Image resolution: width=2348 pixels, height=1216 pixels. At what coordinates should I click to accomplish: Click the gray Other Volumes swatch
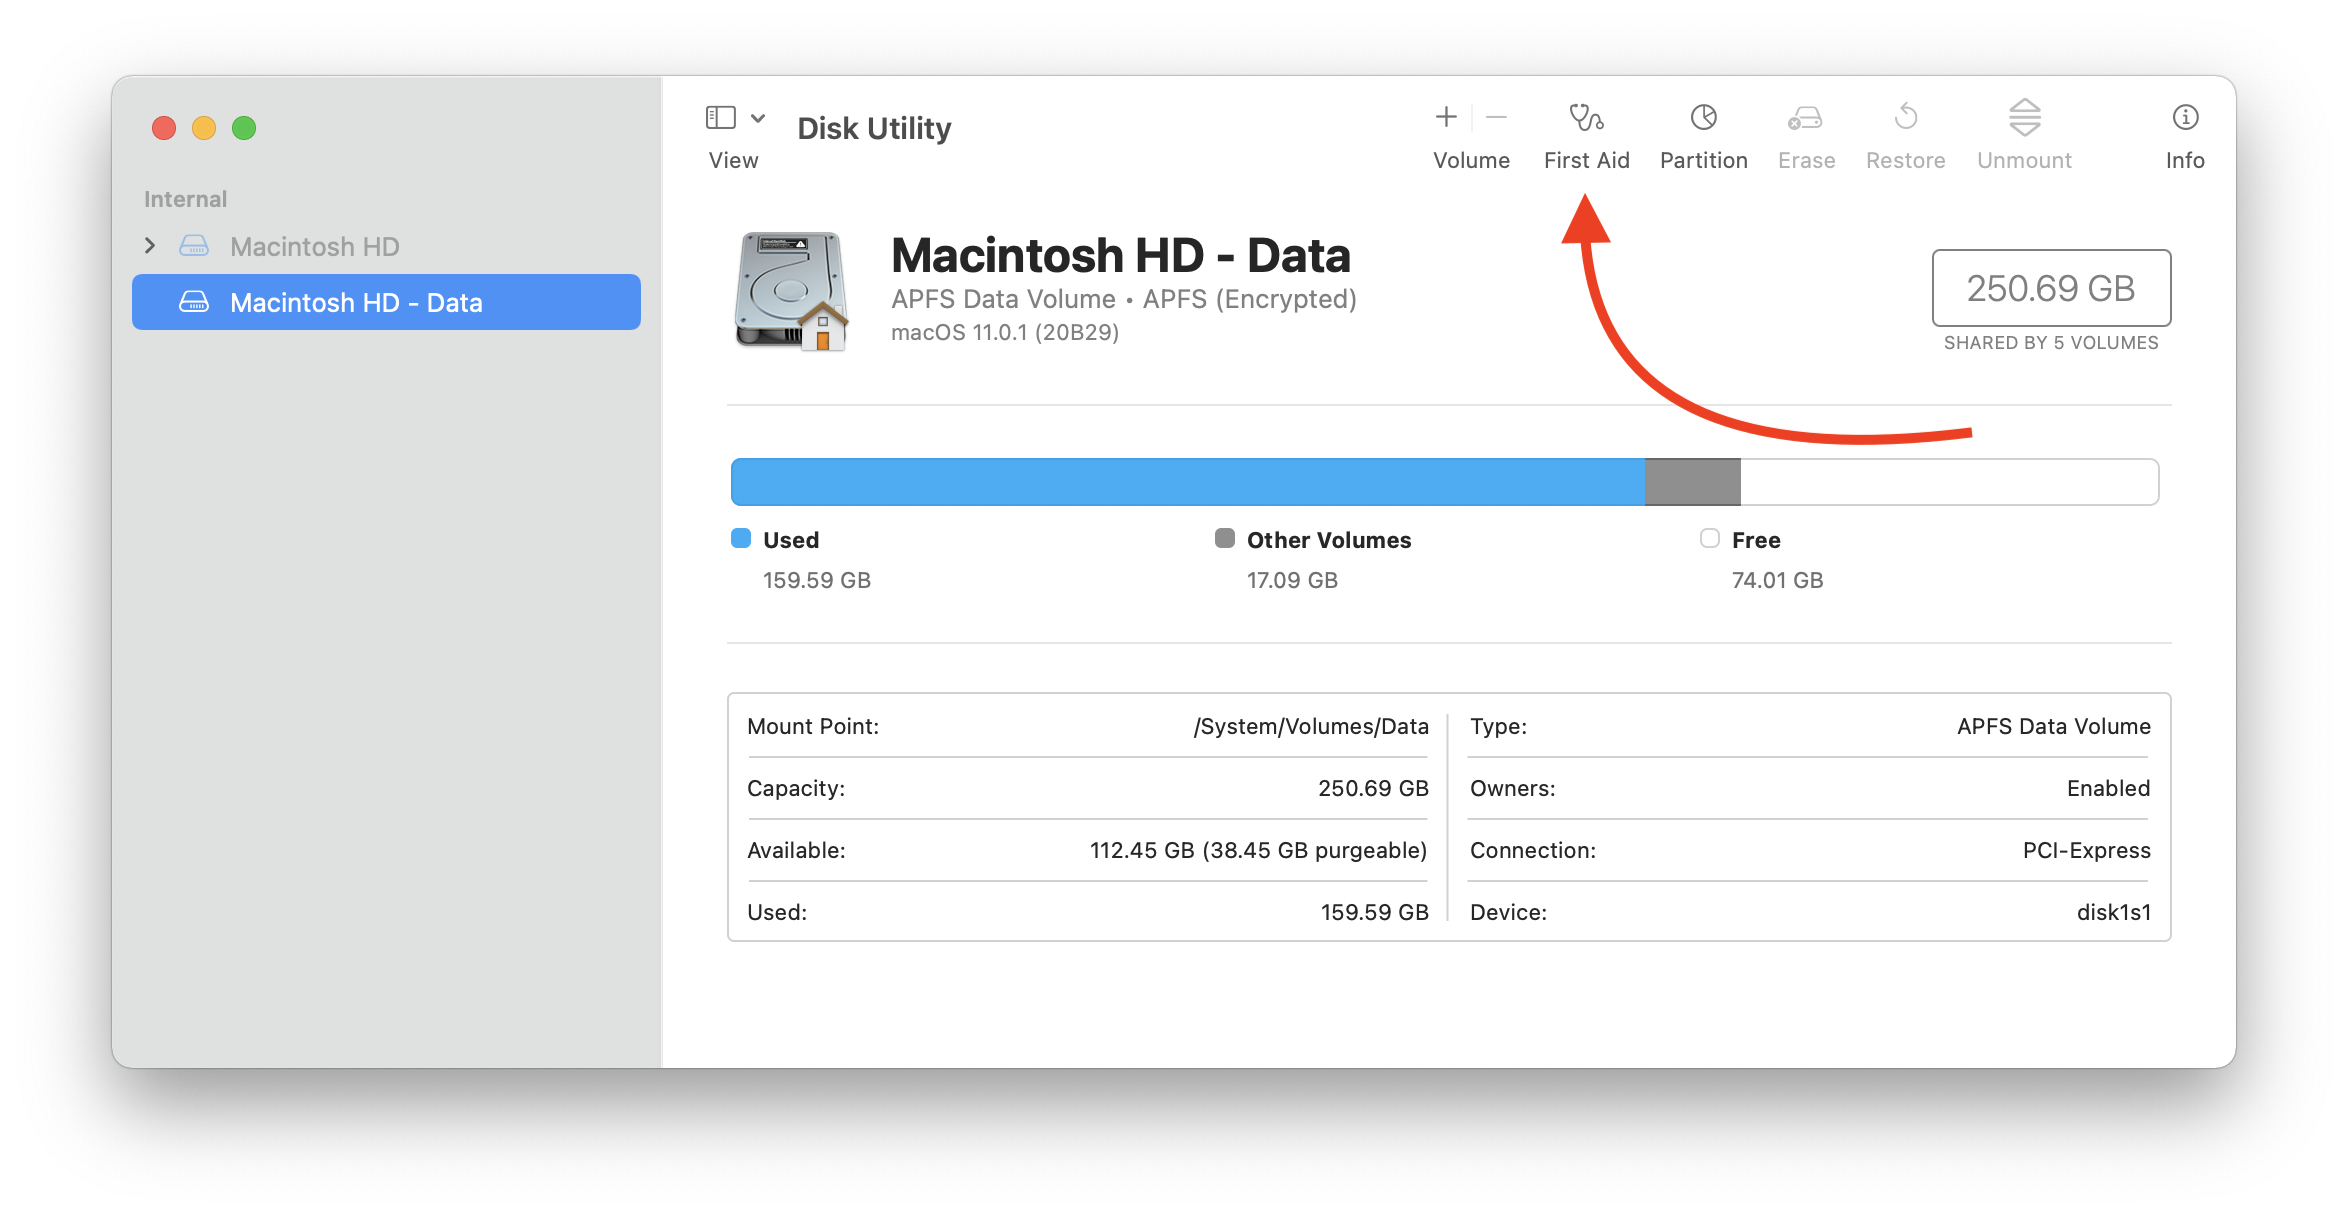coord(1225,539)
